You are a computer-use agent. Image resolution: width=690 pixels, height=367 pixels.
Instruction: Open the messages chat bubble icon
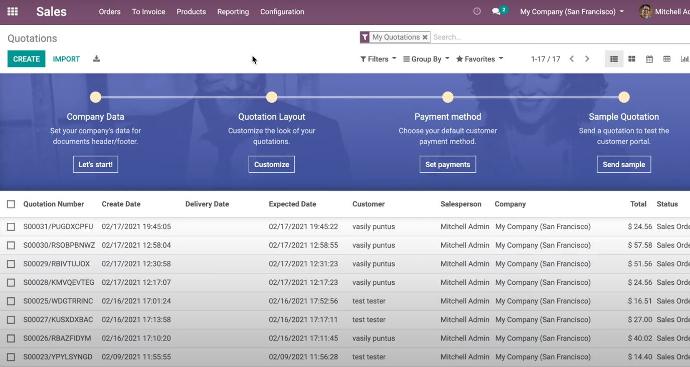[x=496, y=11]
